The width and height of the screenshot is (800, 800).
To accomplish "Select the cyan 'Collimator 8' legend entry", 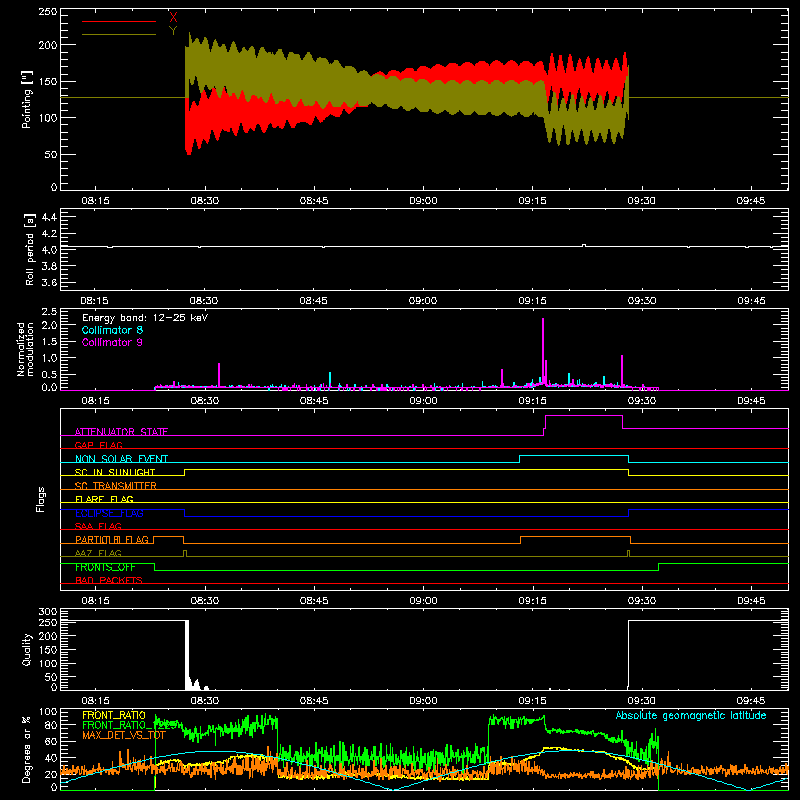I will [x=112, y=330].
